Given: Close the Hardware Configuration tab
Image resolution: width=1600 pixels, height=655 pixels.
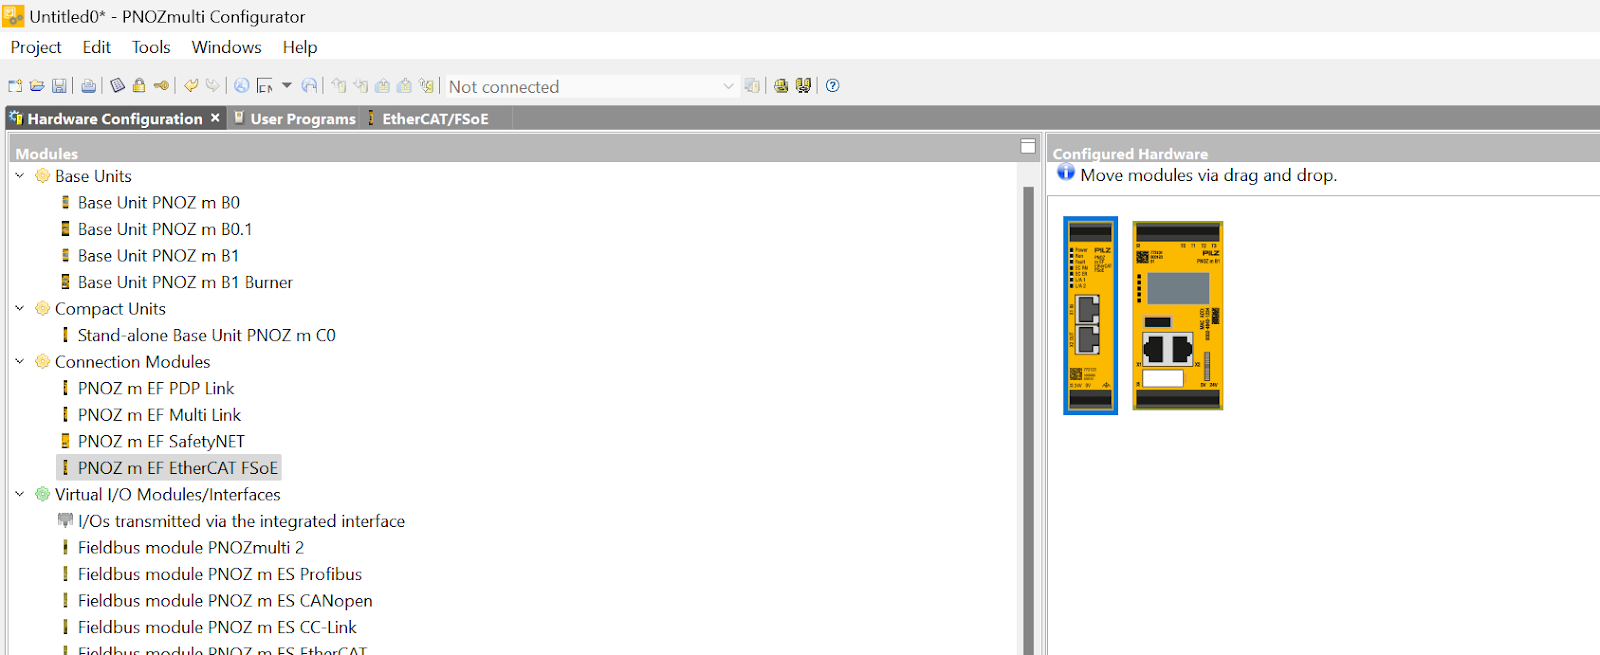Looking at the screenshot, I should click(x=215, y=118).
